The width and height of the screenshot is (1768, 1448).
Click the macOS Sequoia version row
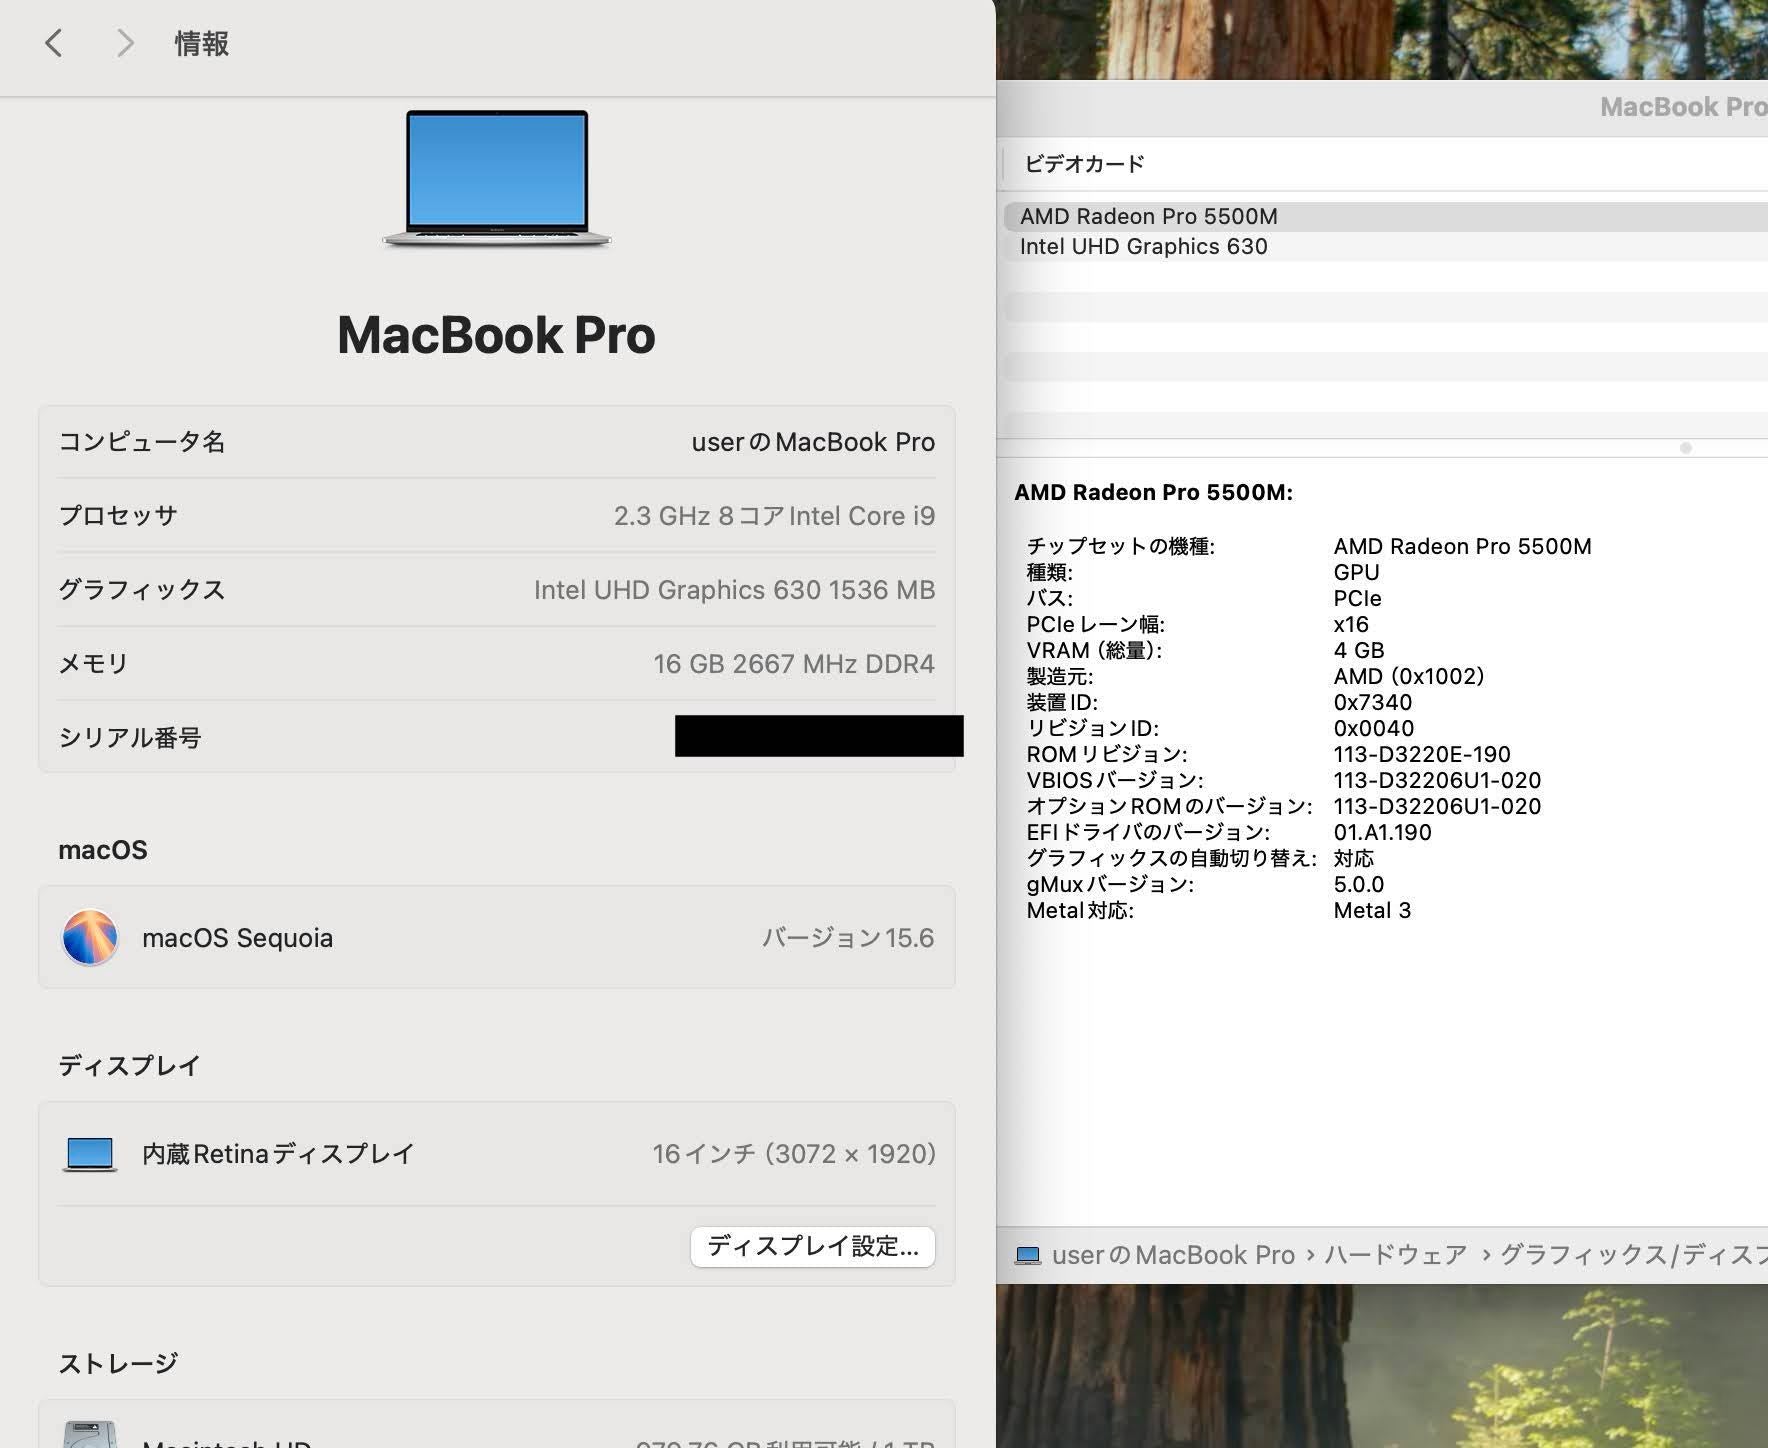pos(497,937)
